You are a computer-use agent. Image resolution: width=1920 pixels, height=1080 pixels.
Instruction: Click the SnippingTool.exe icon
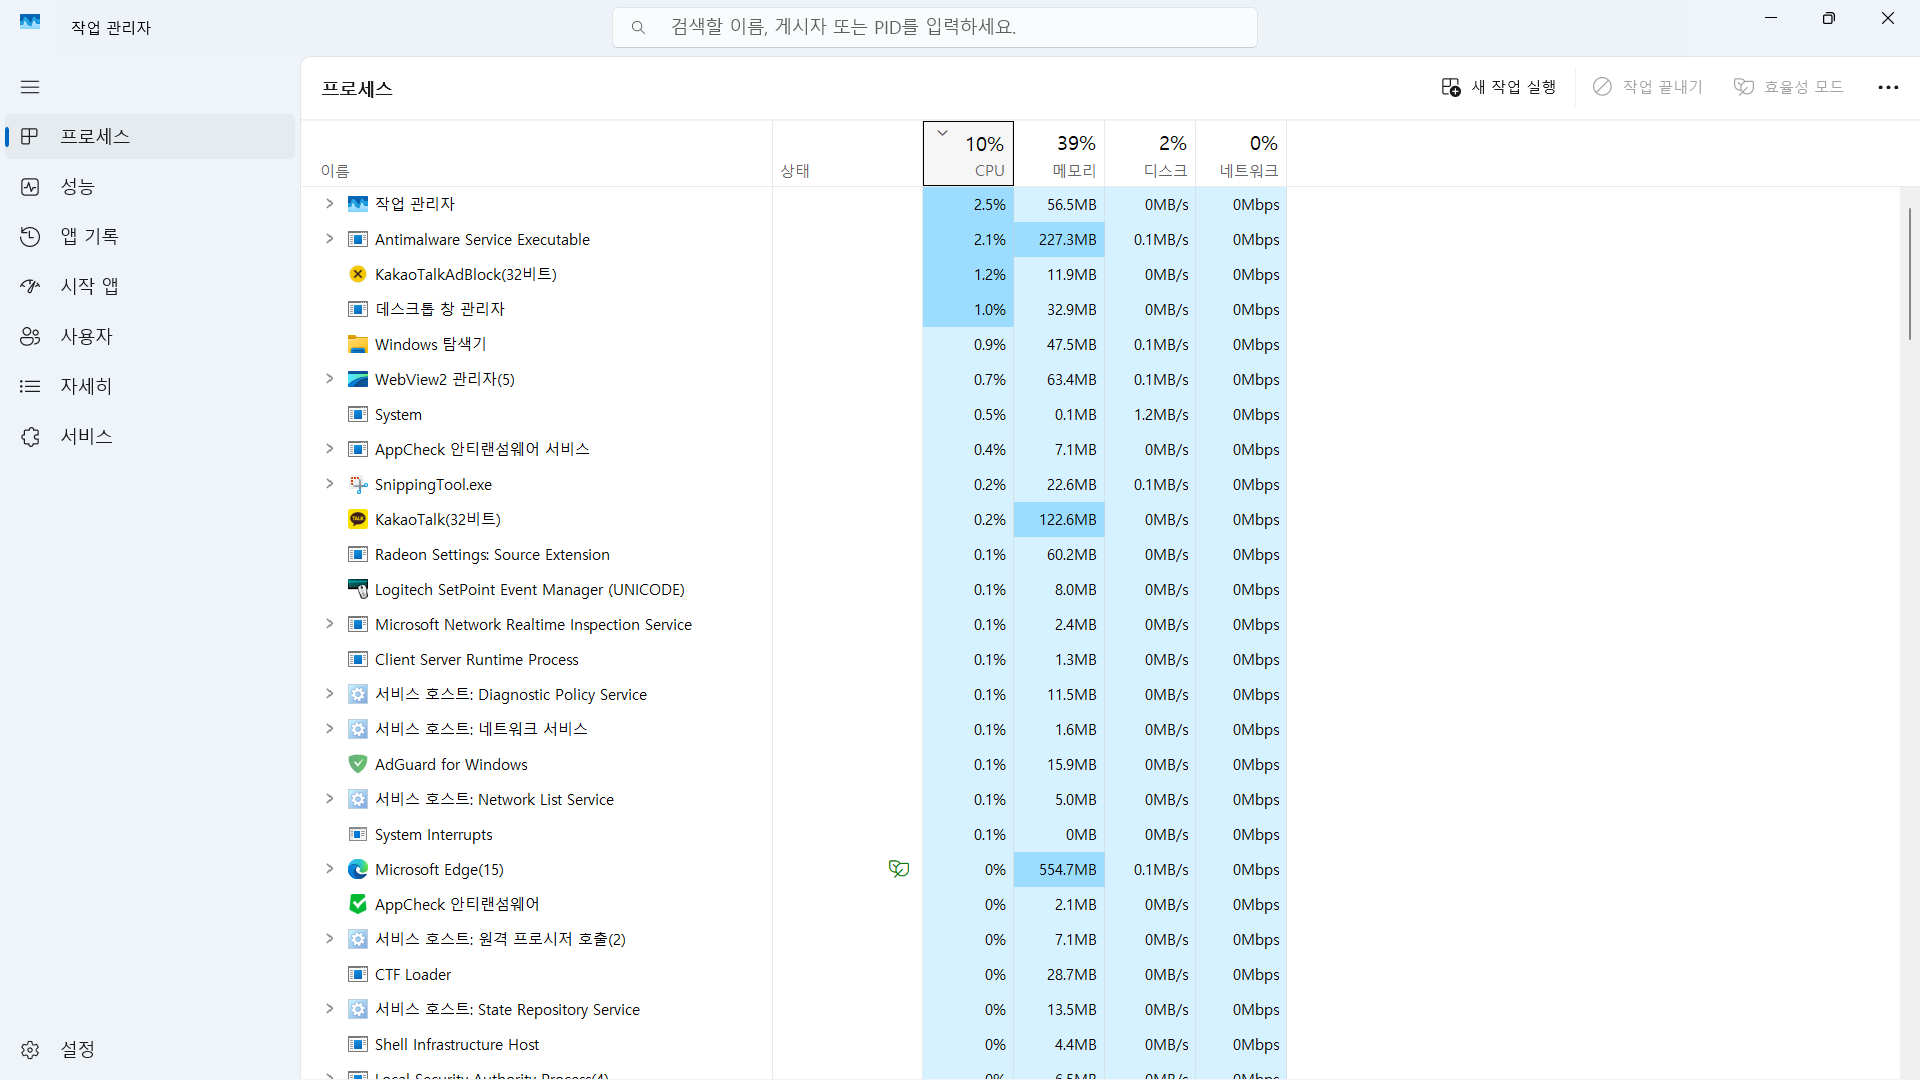click(x=358, y=484)
